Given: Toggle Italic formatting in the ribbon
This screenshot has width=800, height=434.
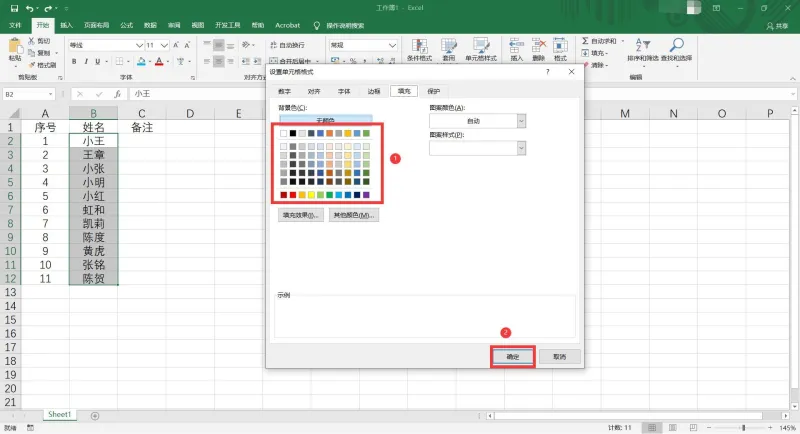Looking at the screenshot, I should pyautogui.click(x=86, y=61).
